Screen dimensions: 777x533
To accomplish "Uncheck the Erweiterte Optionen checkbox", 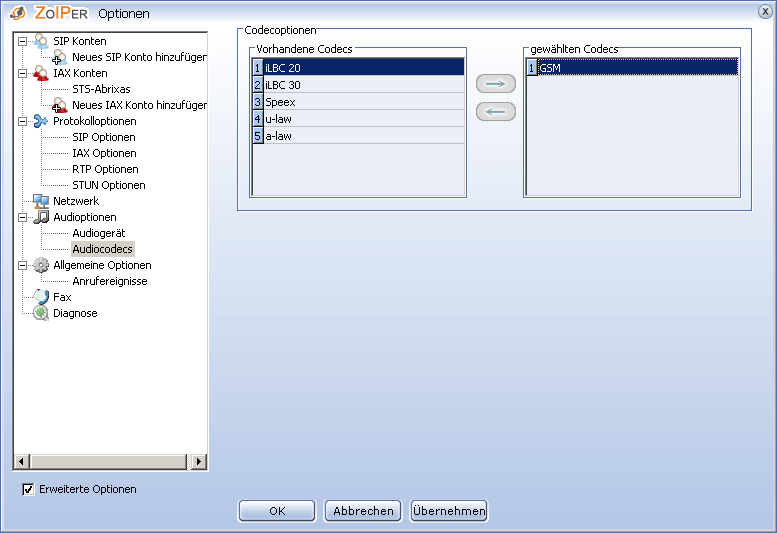I will pyautogui.click(x=28, y=489).
